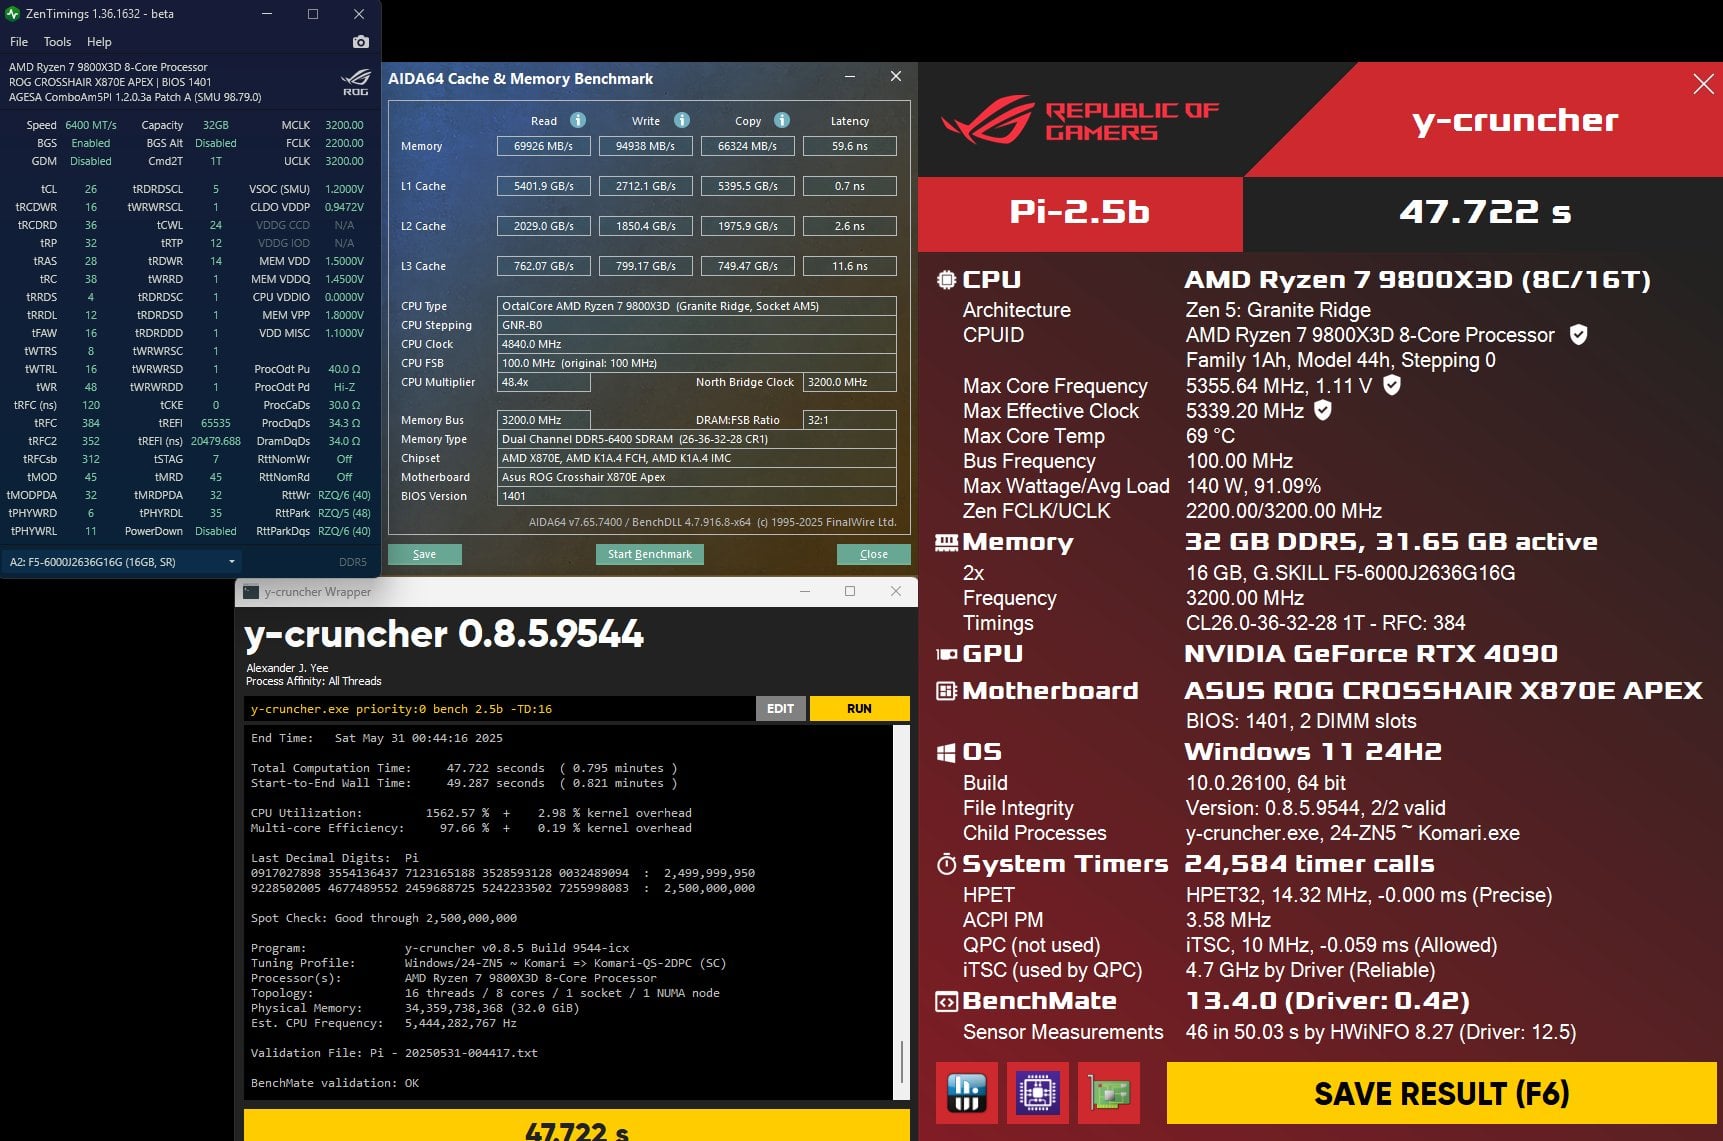Click the ZenTimings title bar app icon
This screenshot has width=1723, height=1141.
[13, 14]
